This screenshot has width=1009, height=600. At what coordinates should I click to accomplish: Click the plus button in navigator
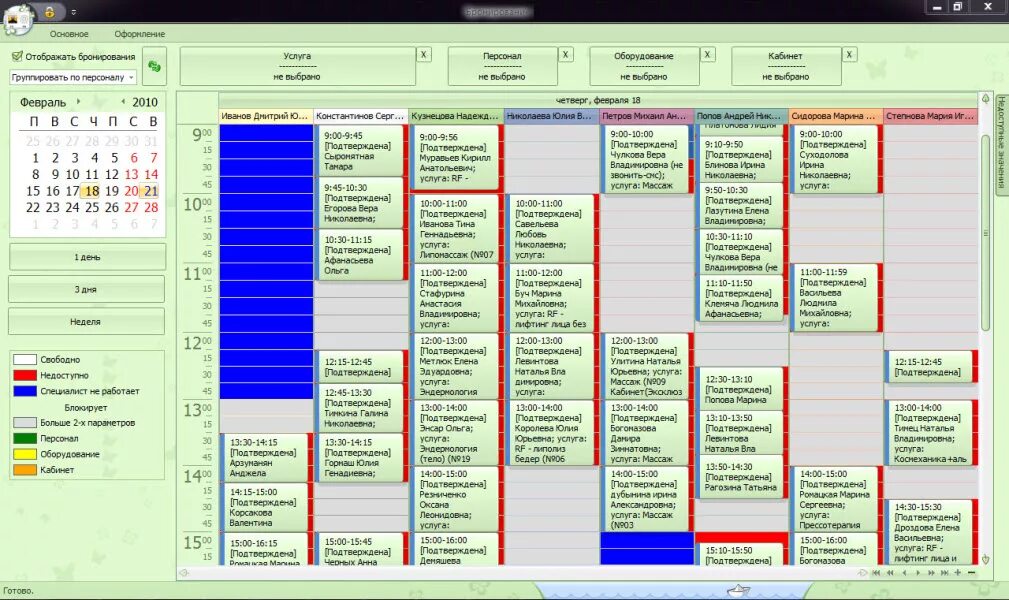point(958,572)
